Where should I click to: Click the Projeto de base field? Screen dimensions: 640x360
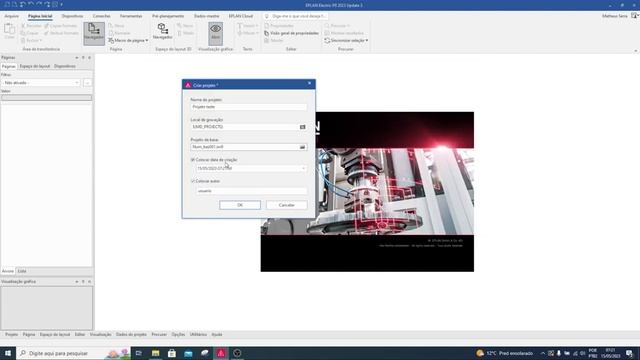(x=244, y=147)
